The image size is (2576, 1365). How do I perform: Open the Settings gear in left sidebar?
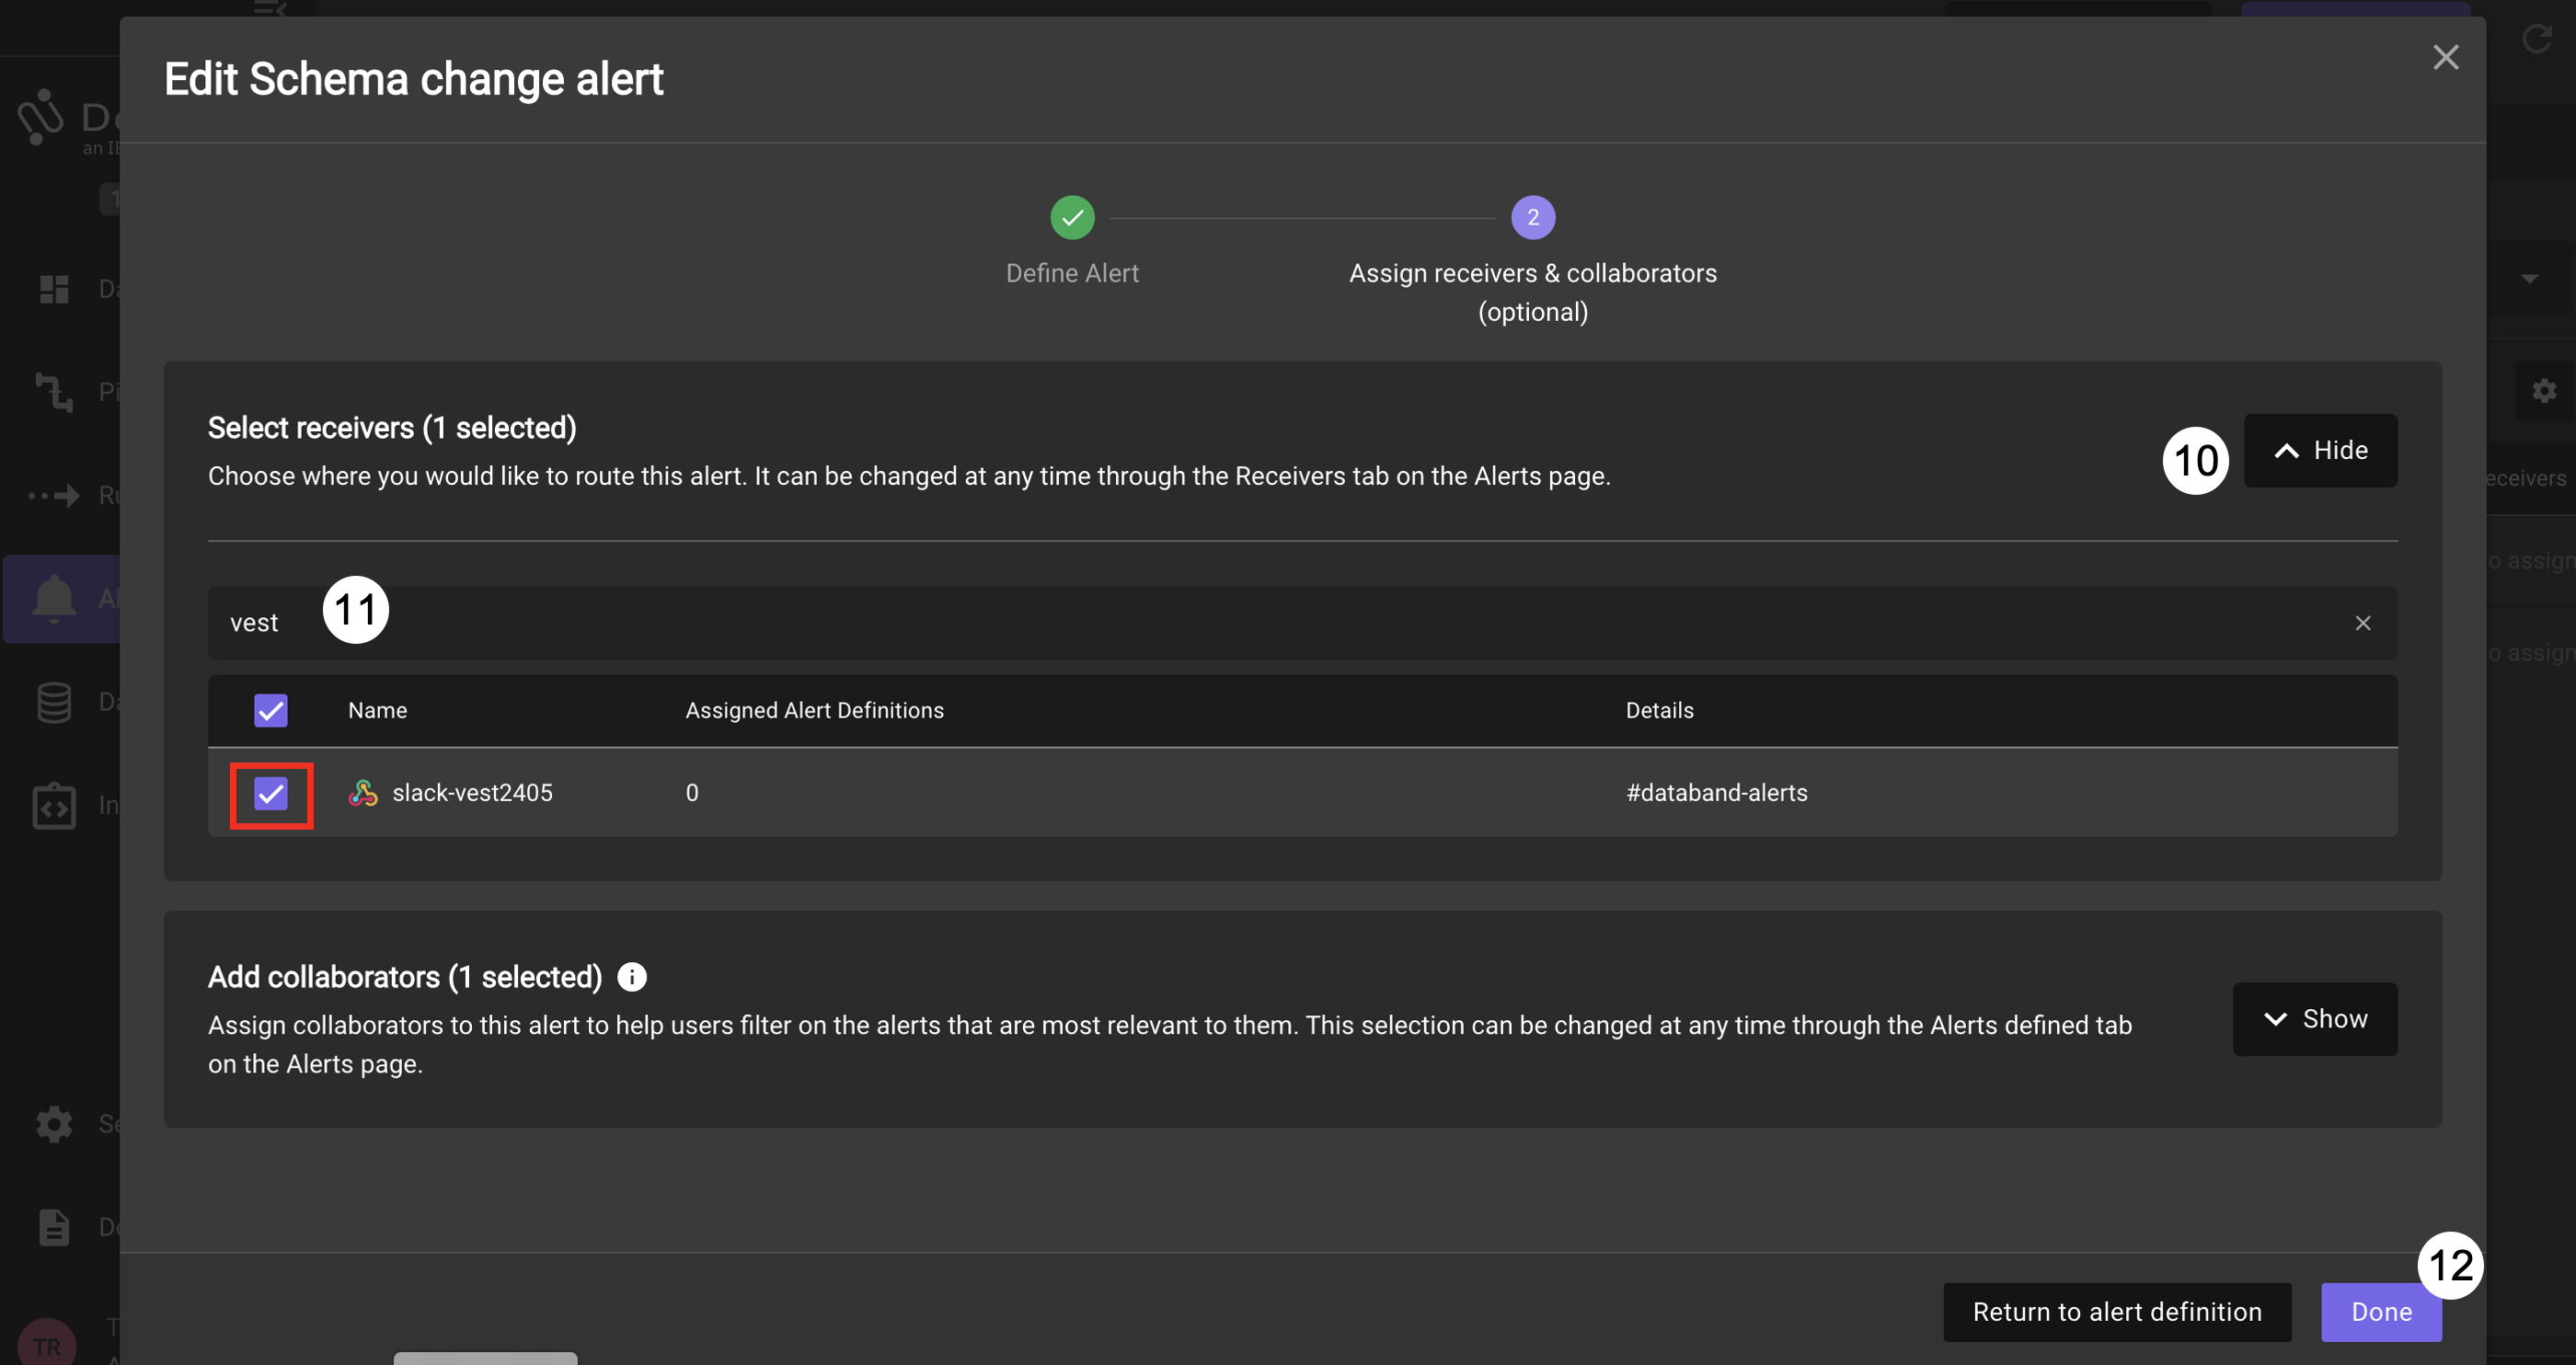(54, 1123)
